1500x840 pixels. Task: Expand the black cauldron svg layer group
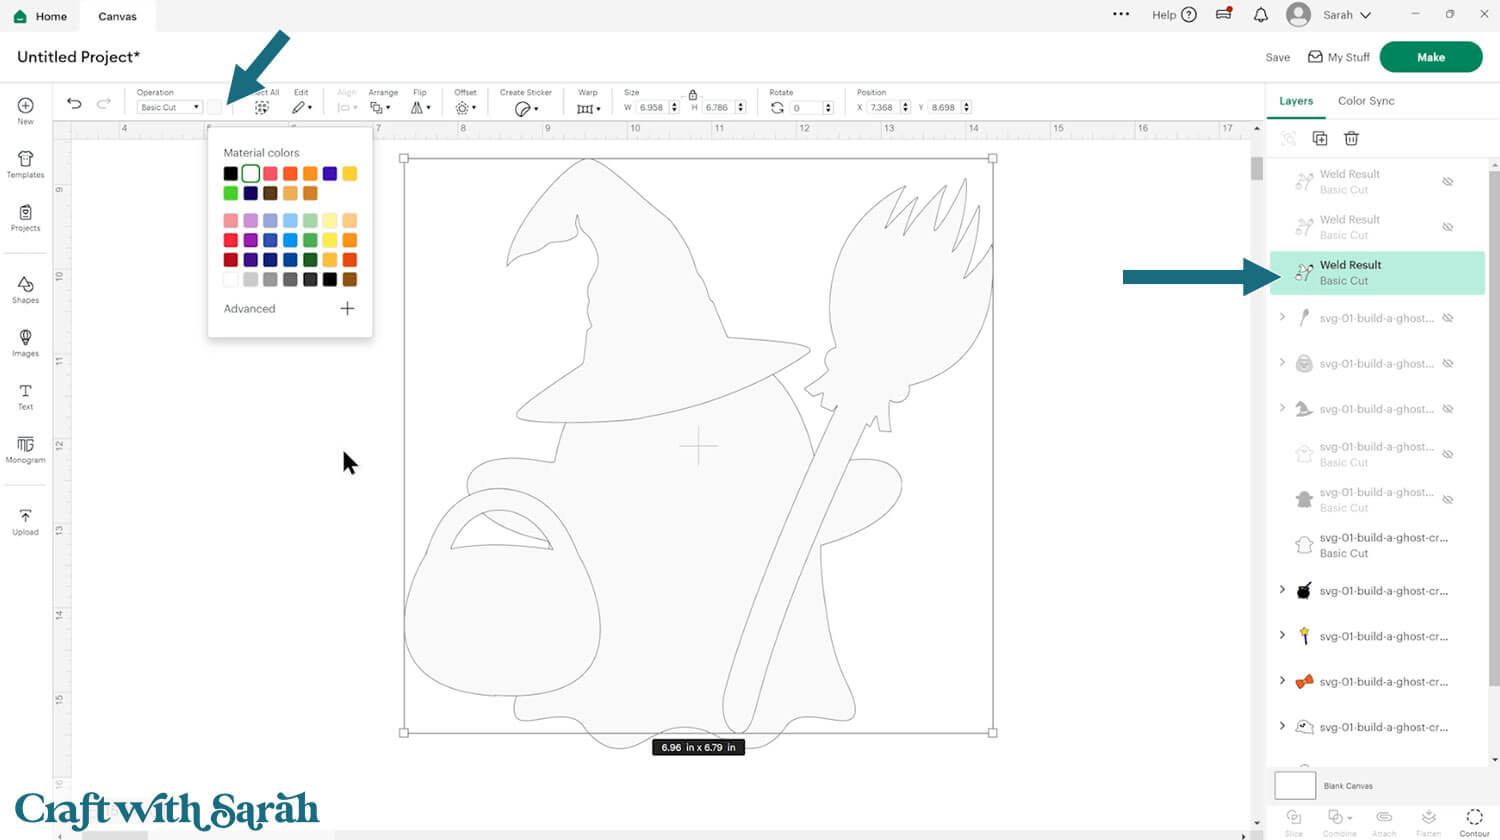click(x=1282, y=590)
